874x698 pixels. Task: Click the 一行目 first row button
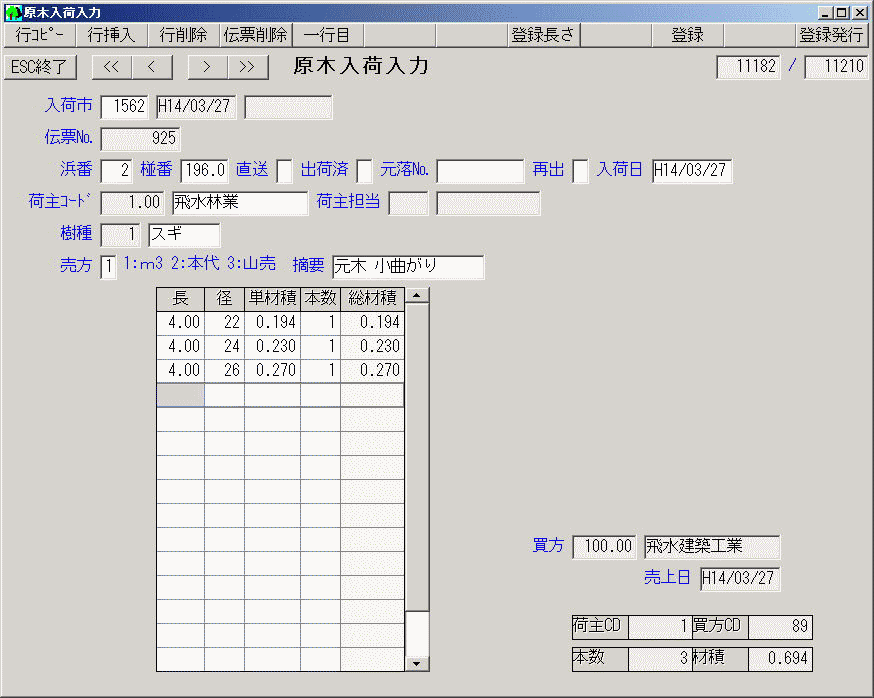point(327,35)
